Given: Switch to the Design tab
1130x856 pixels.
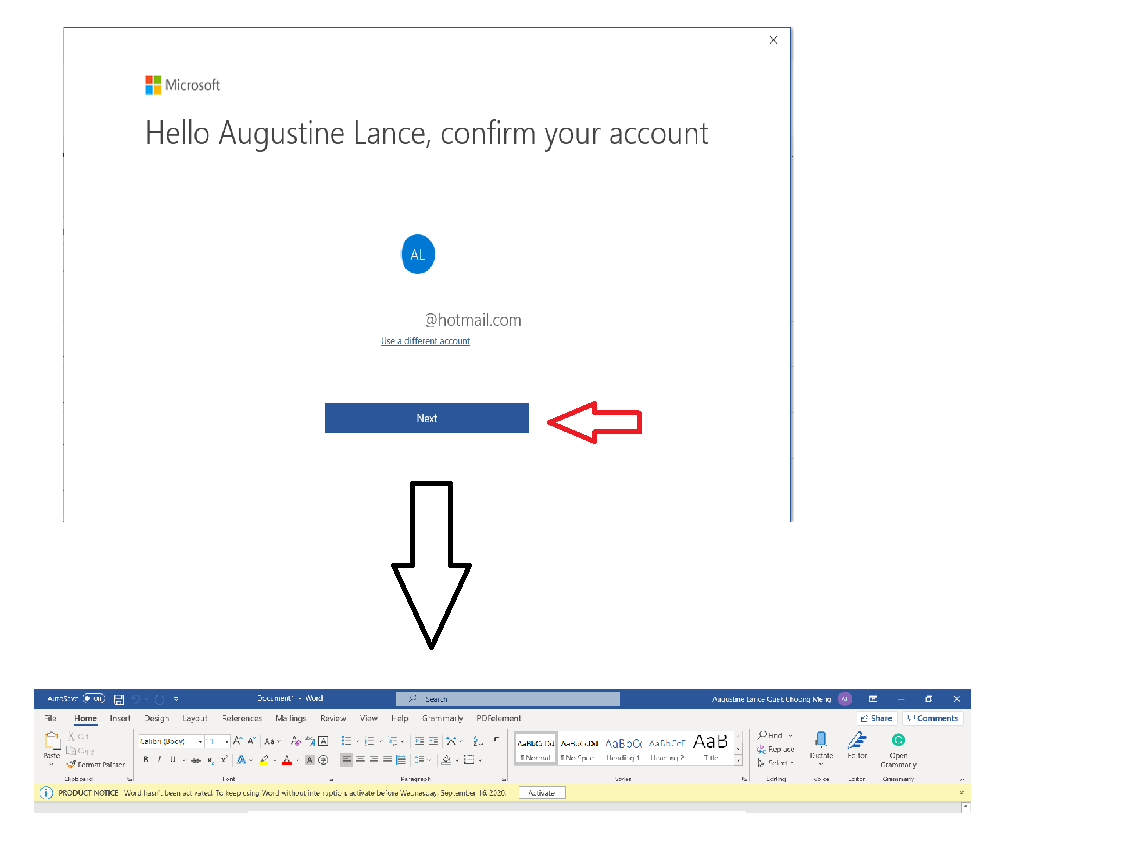Looking at the screenshot, I should (x=156, y=718).
